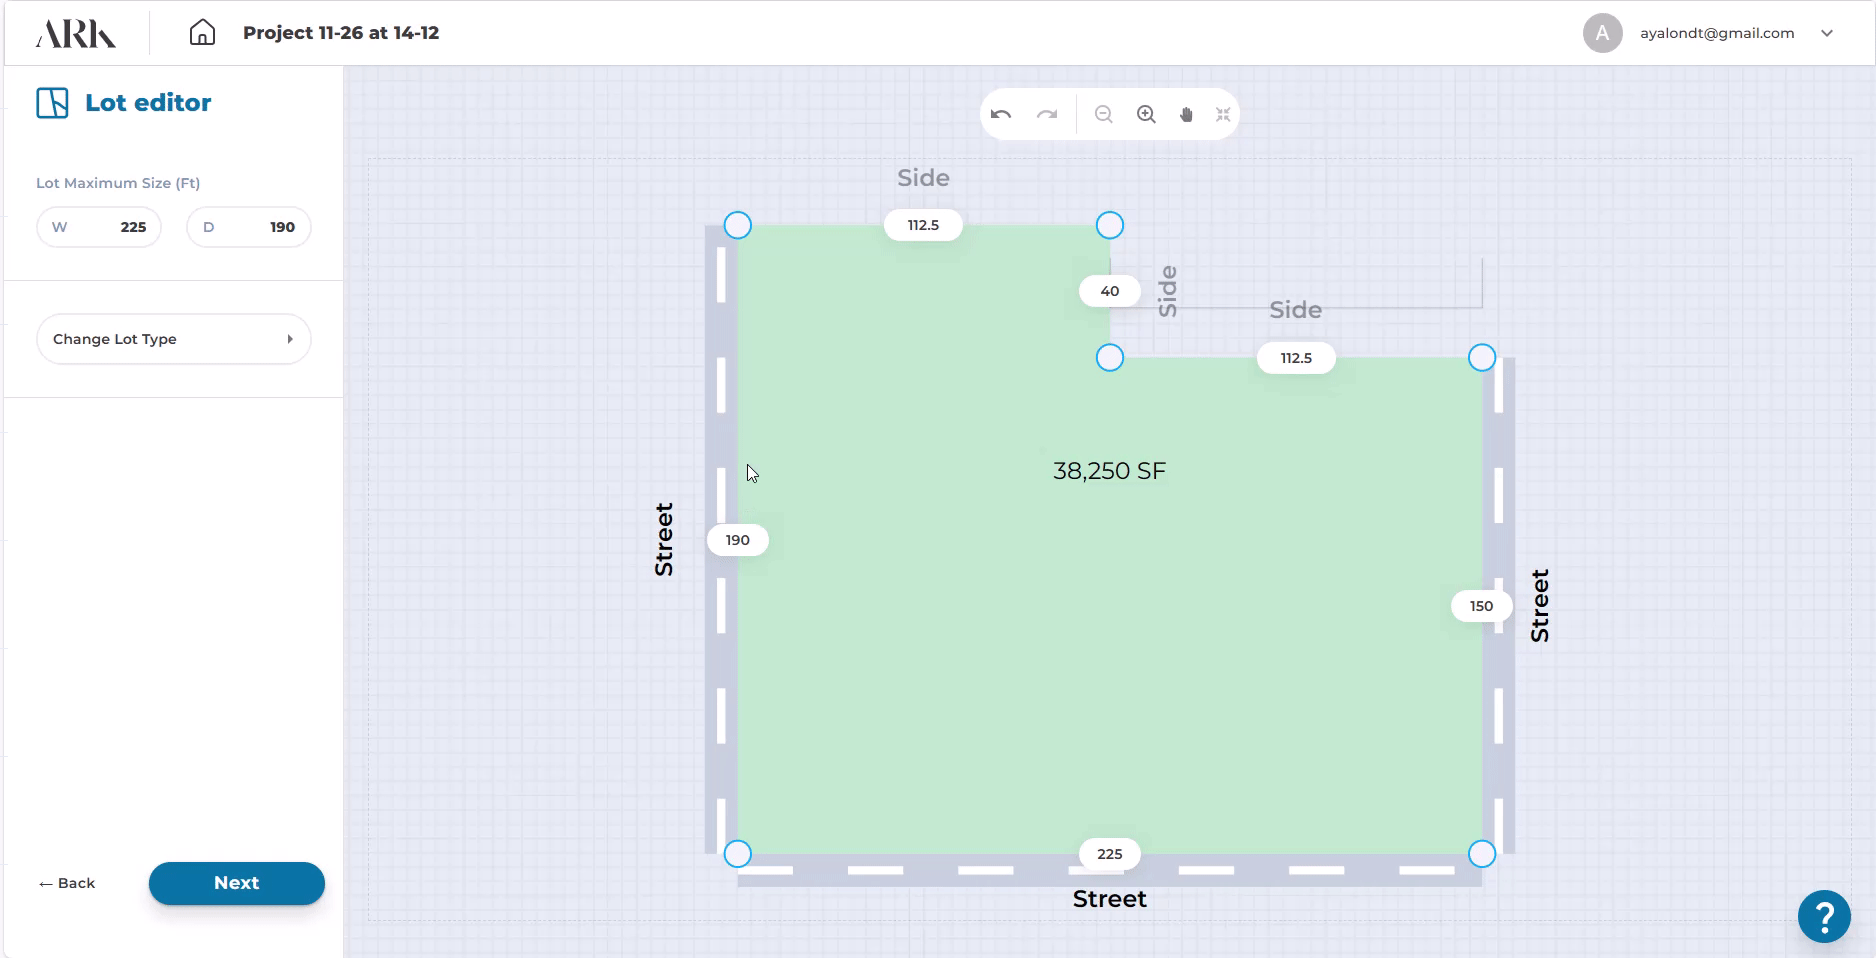Edit the lot depth D field

click(248, 227)
